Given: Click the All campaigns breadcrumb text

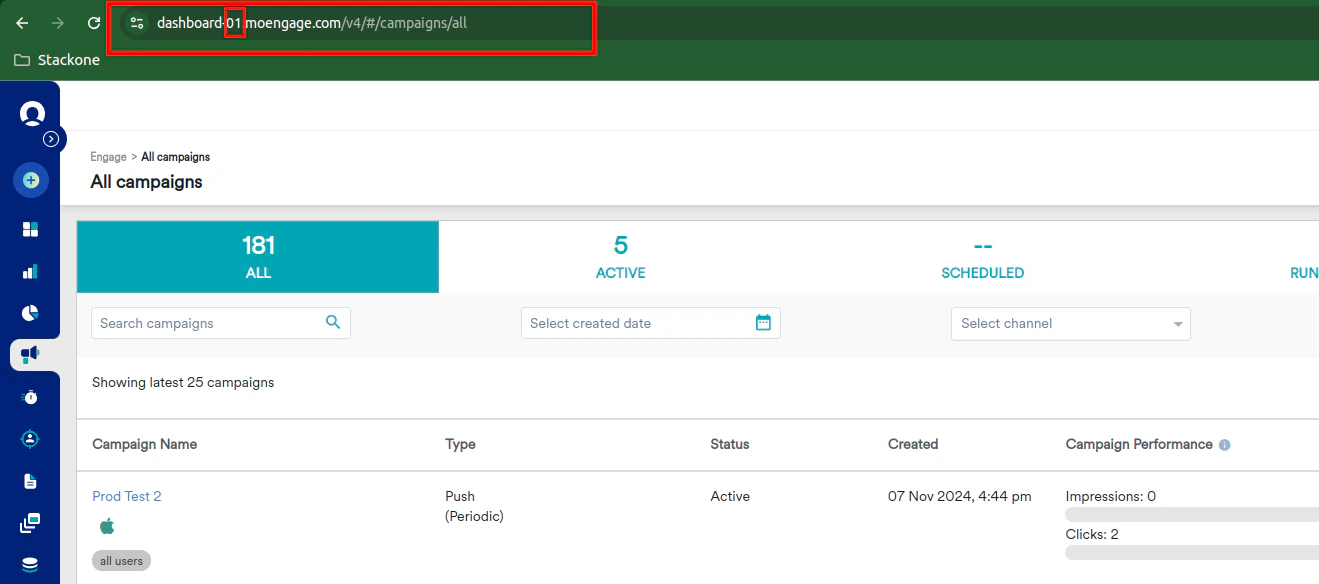Looking at the screenshot, I should (176, 157).
